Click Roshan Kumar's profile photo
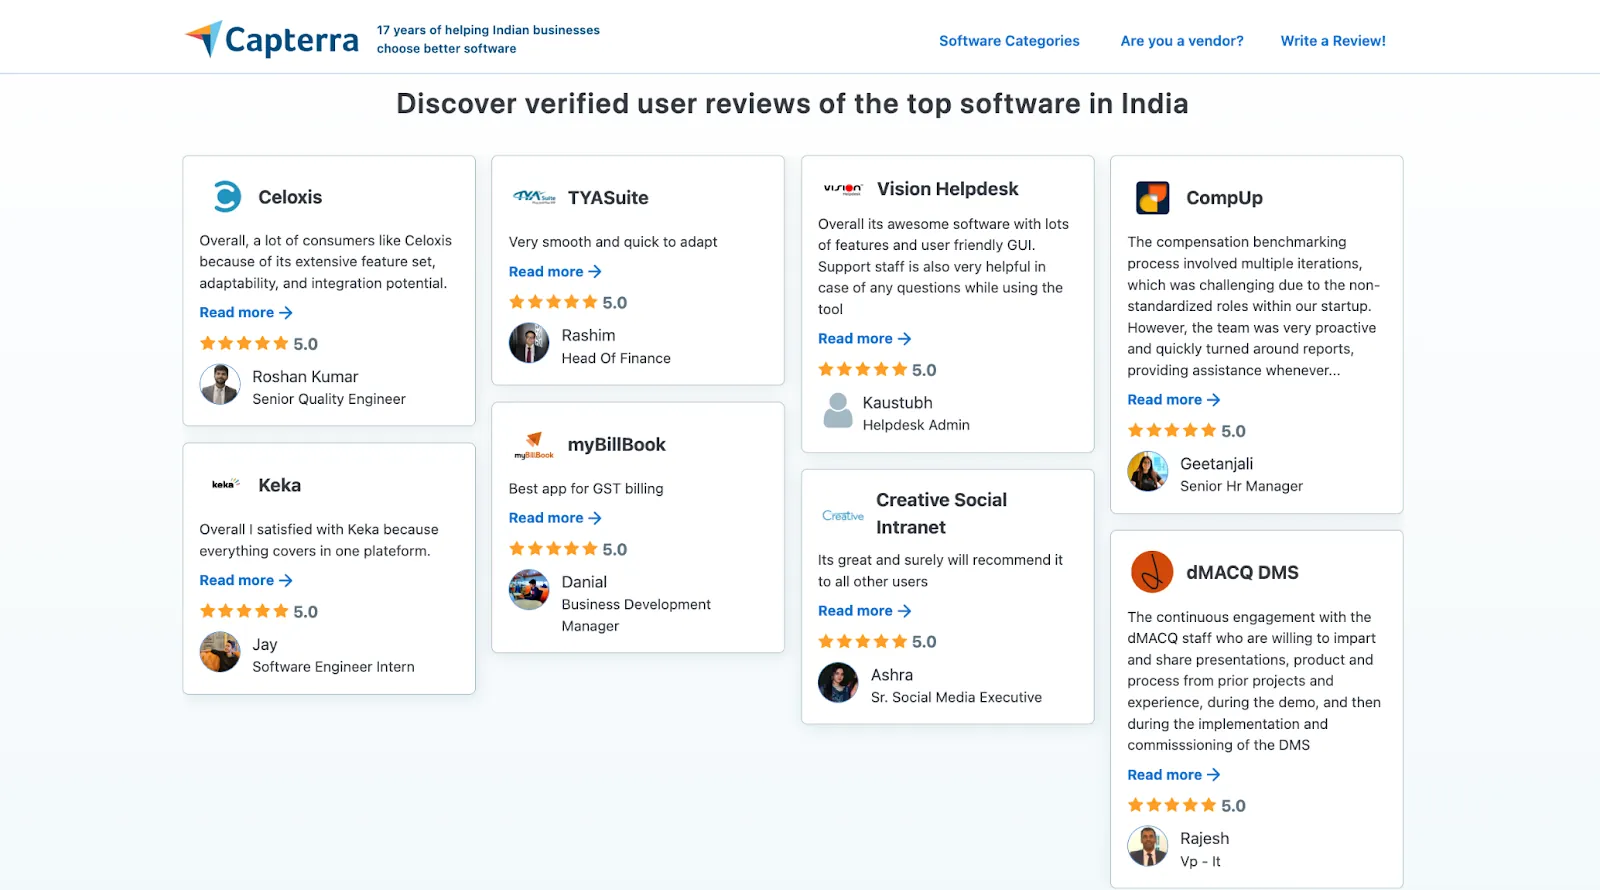Image resolution: width=1600 pixels, height=890 pixels. pos(220,385)
